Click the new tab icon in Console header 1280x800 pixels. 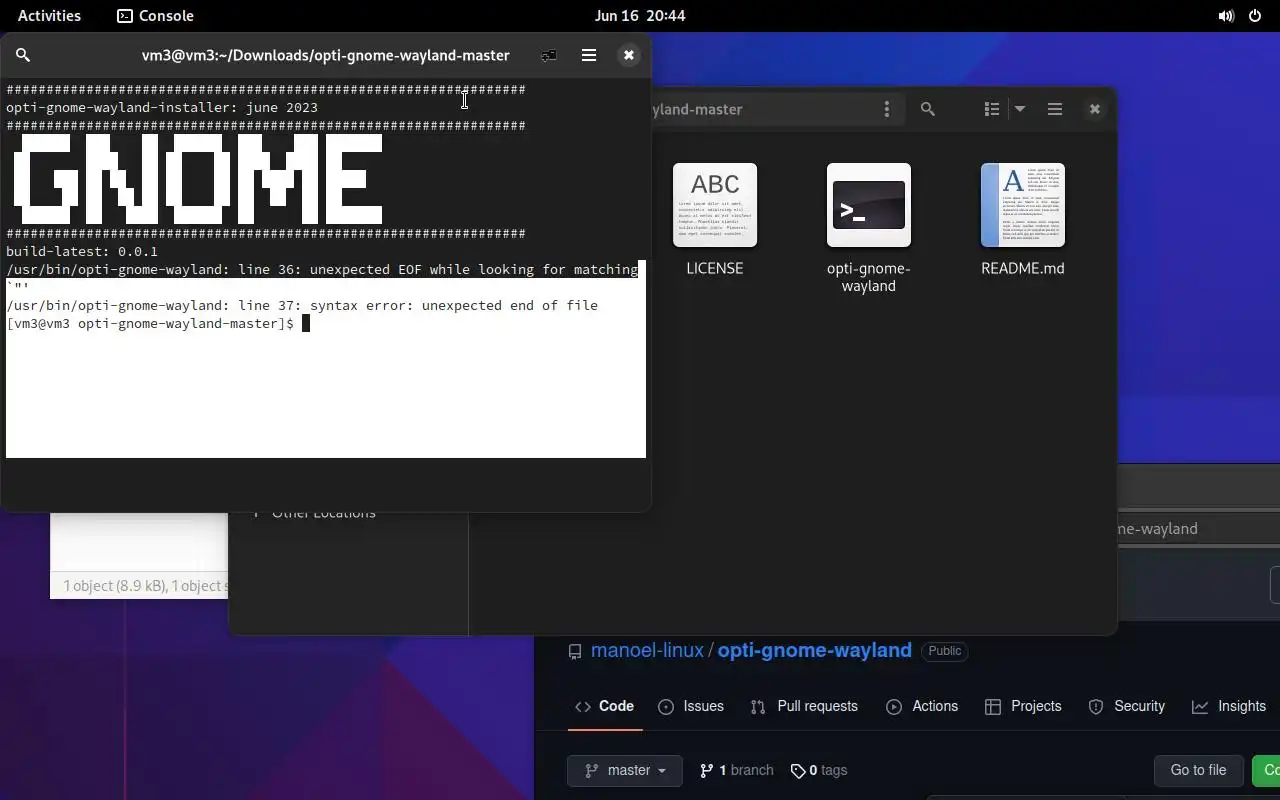pos(549,55)
